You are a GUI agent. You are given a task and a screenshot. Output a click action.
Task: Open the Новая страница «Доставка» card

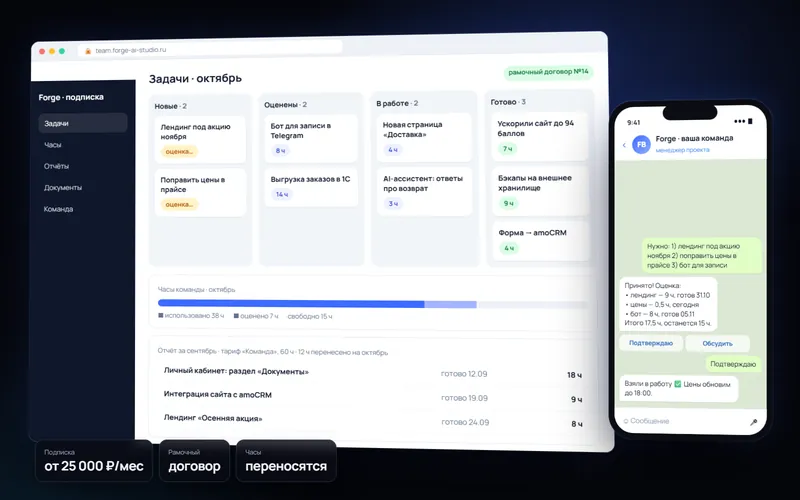tap(424, 137)
